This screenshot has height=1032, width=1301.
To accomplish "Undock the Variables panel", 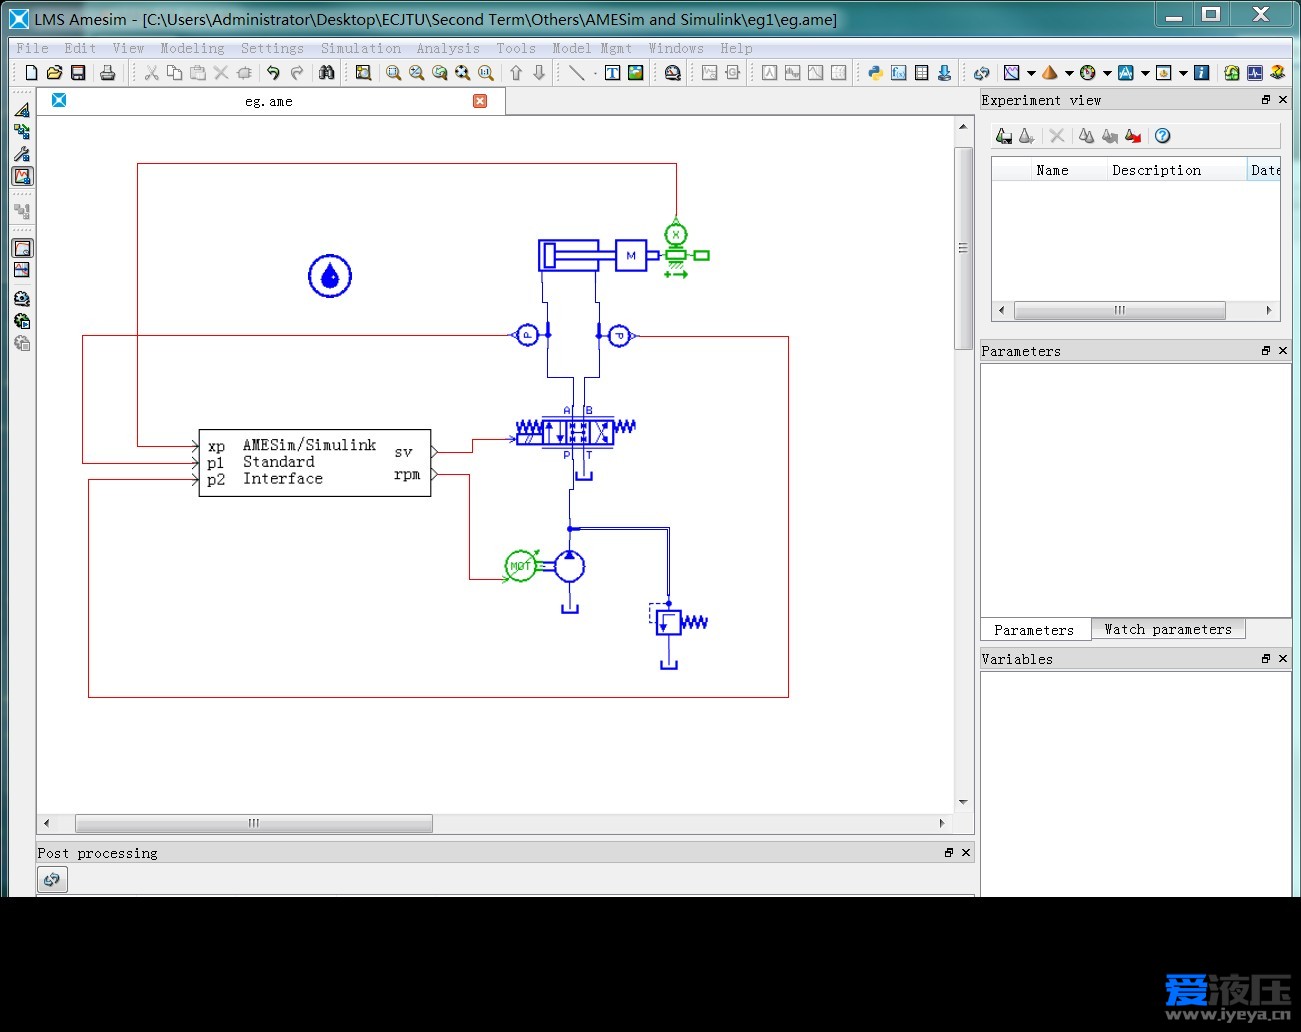I will tap(1266, 659).
